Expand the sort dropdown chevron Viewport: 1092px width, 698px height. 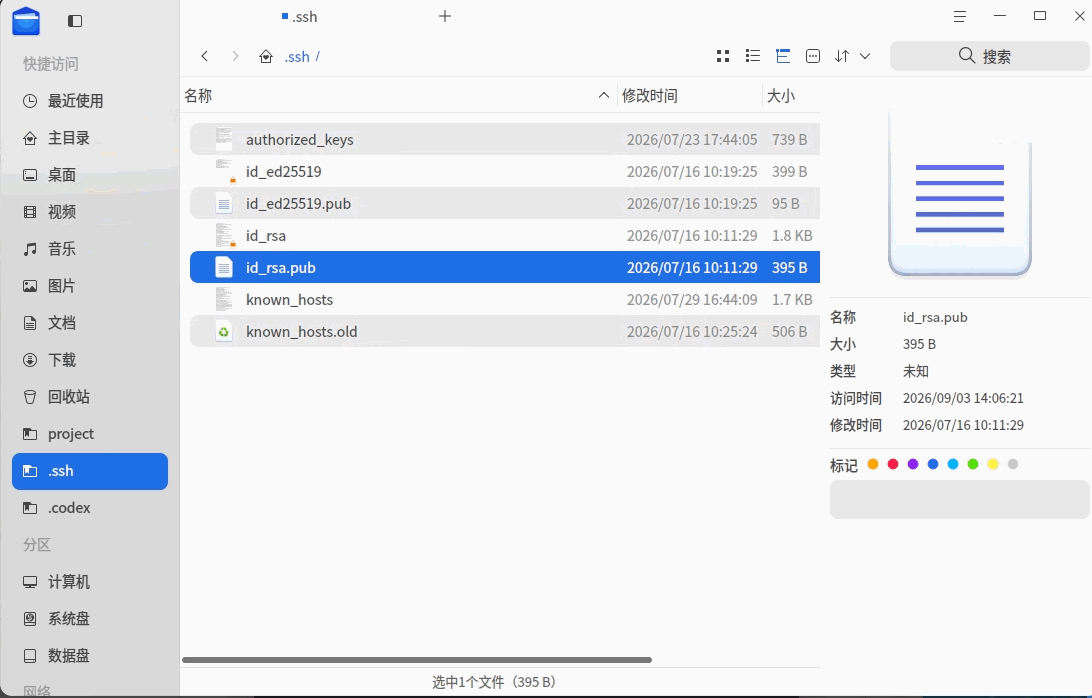[865, 56]
